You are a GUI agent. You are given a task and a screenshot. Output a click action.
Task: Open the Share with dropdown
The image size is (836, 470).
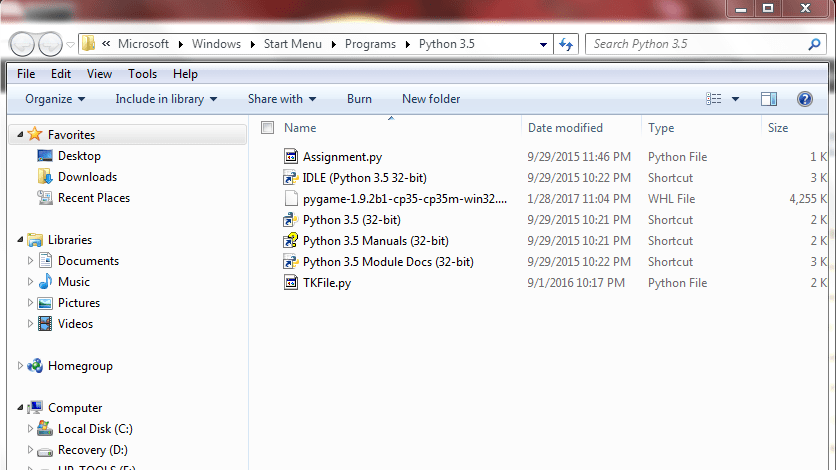[282, 99]
